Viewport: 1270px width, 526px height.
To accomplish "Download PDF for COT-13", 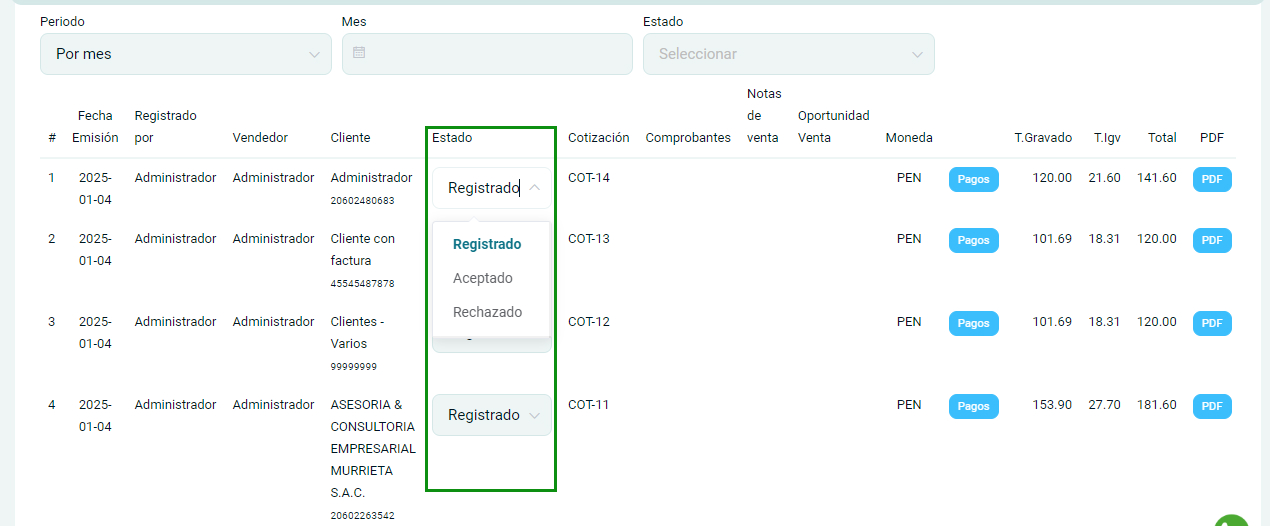I will [1212, 241].
